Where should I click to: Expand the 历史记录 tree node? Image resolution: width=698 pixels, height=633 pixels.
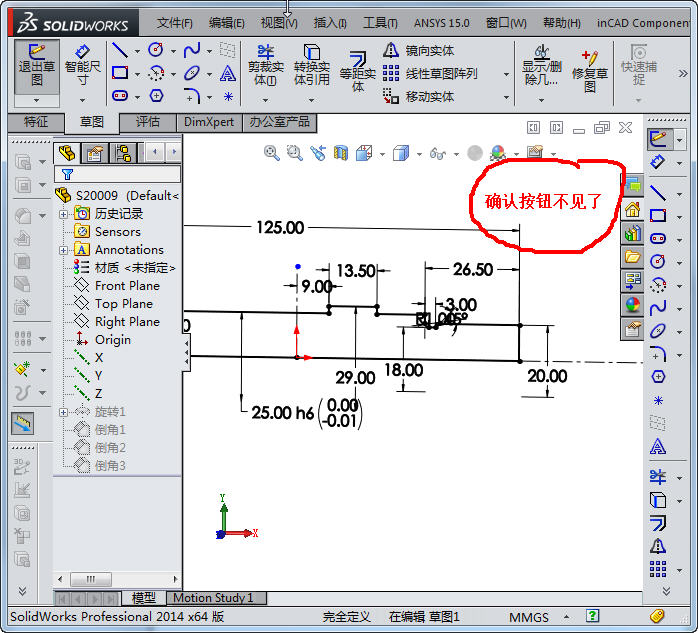tap(64, 214)
